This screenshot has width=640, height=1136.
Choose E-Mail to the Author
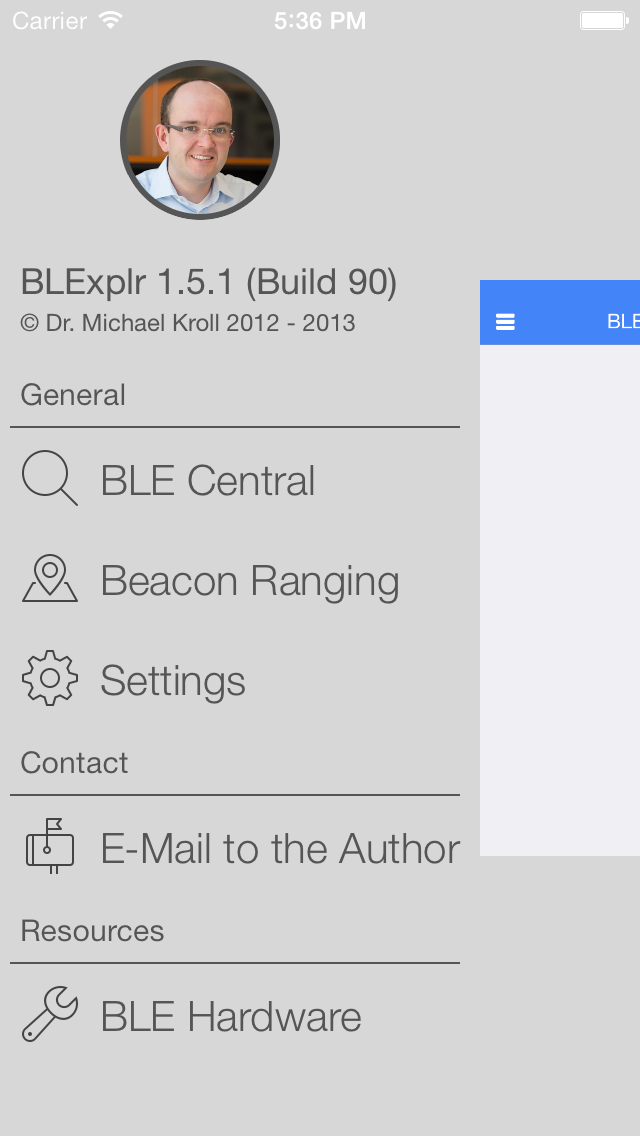pos(235,848)
